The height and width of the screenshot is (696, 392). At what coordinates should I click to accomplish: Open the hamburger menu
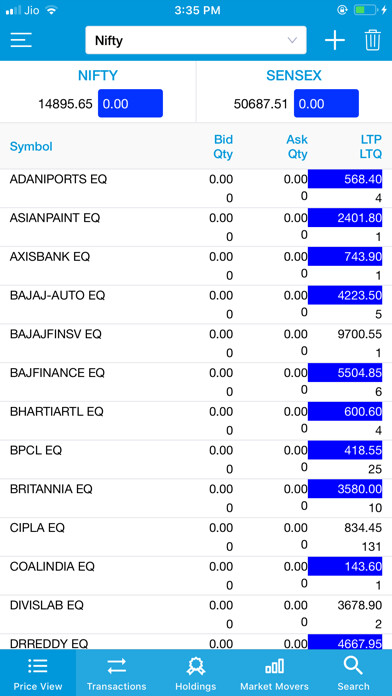21,40
